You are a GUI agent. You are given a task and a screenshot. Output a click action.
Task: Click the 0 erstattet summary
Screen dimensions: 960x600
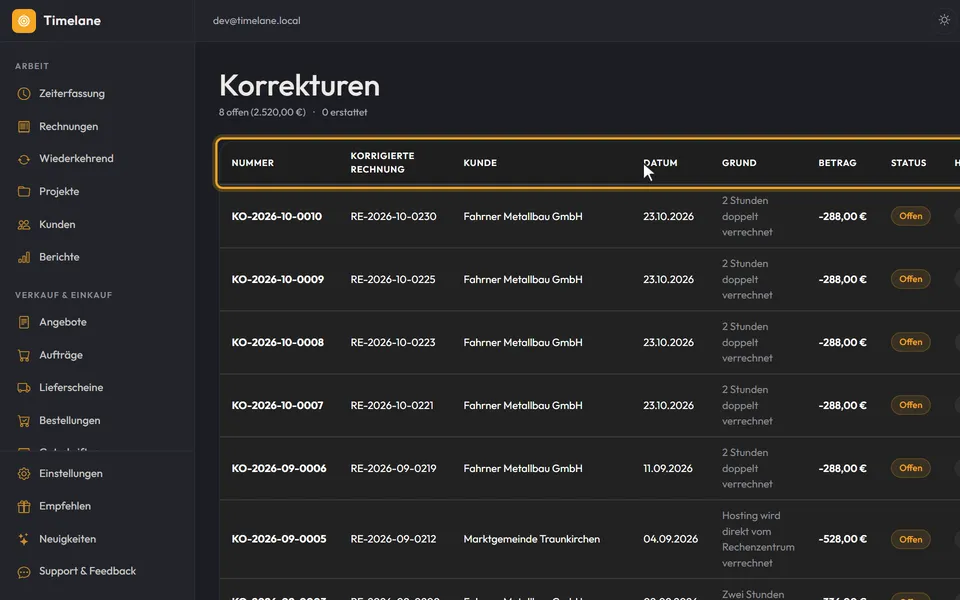[x=345, y=113]
